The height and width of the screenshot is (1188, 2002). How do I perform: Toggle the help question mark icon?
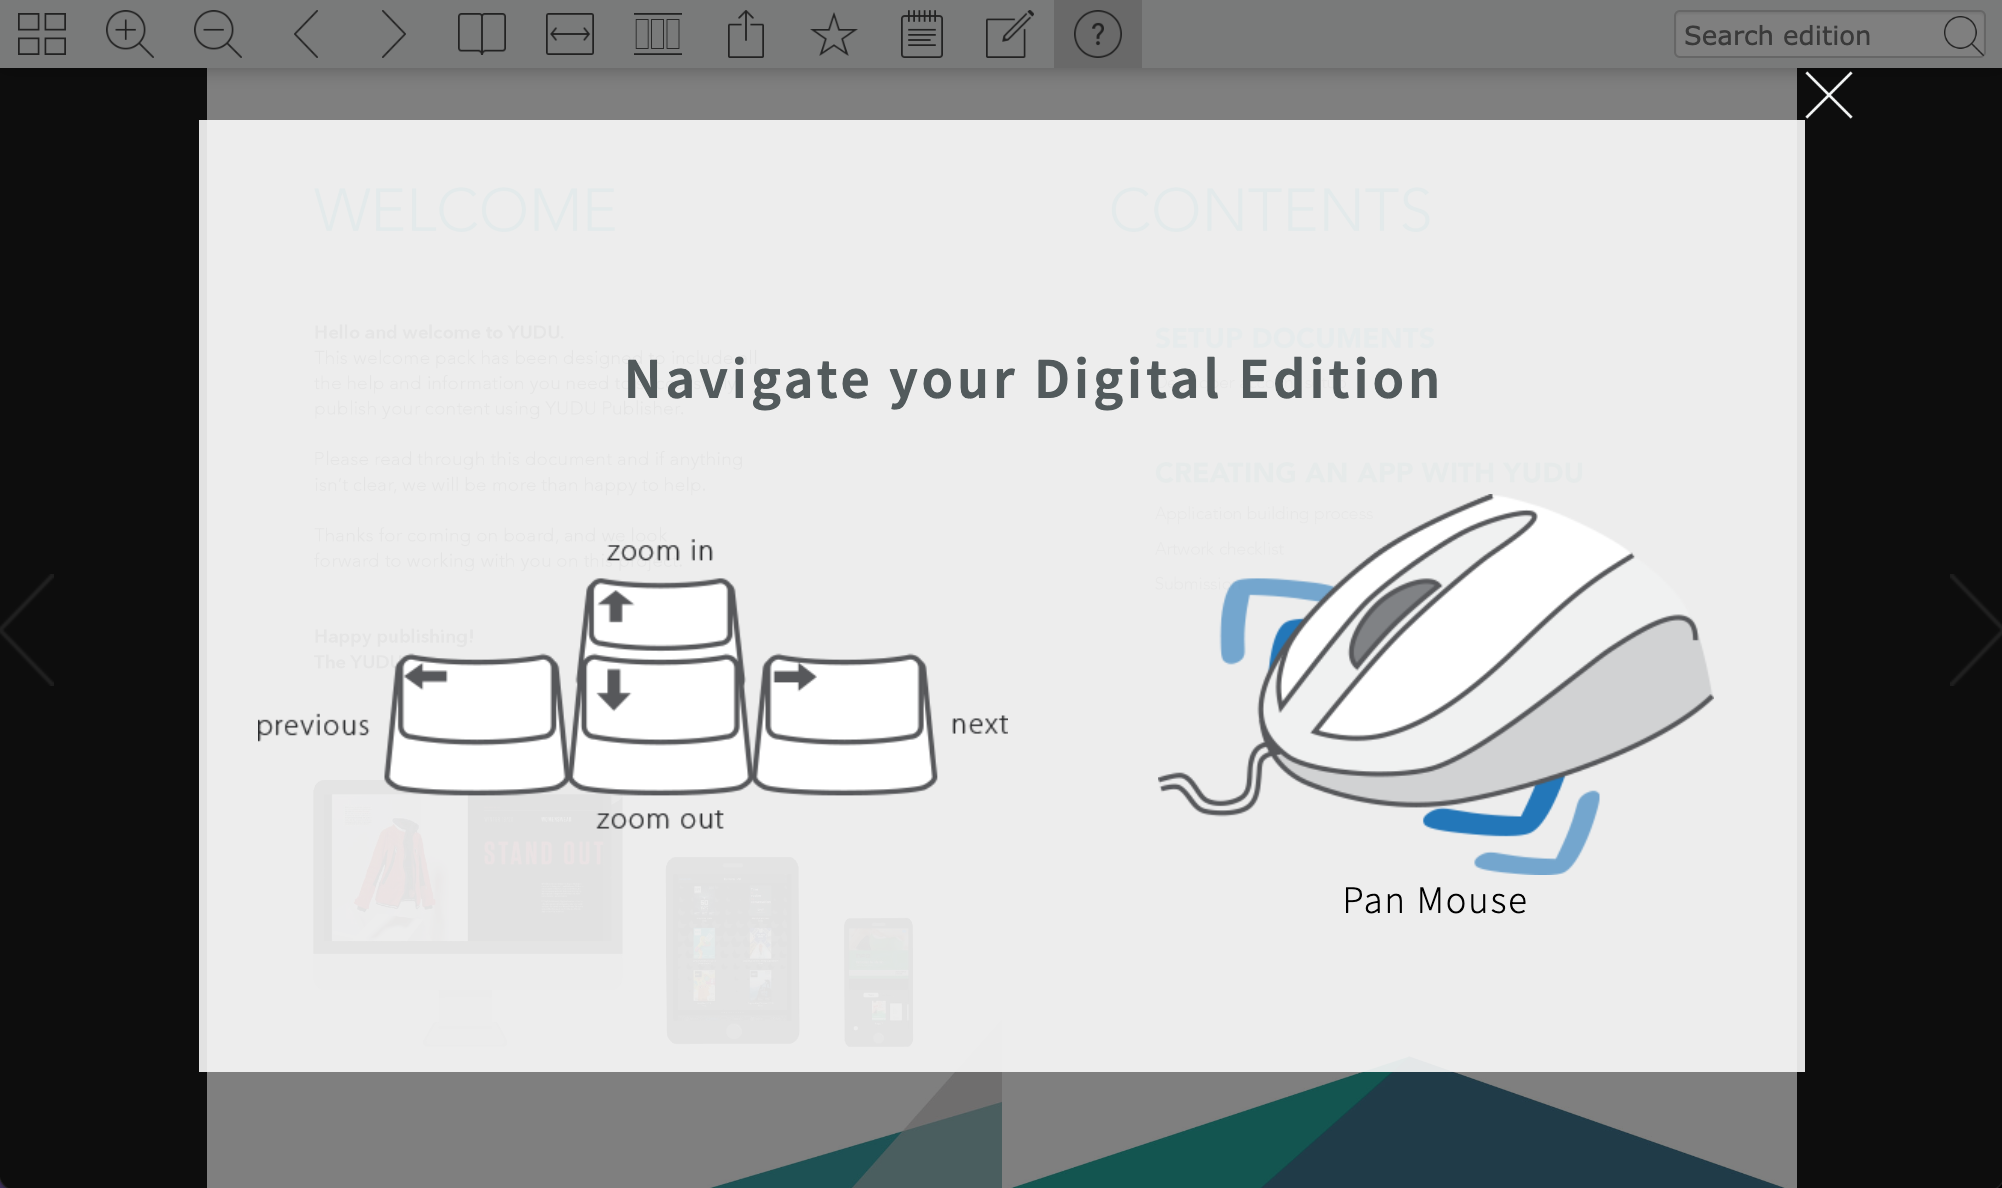point(1098,34)
